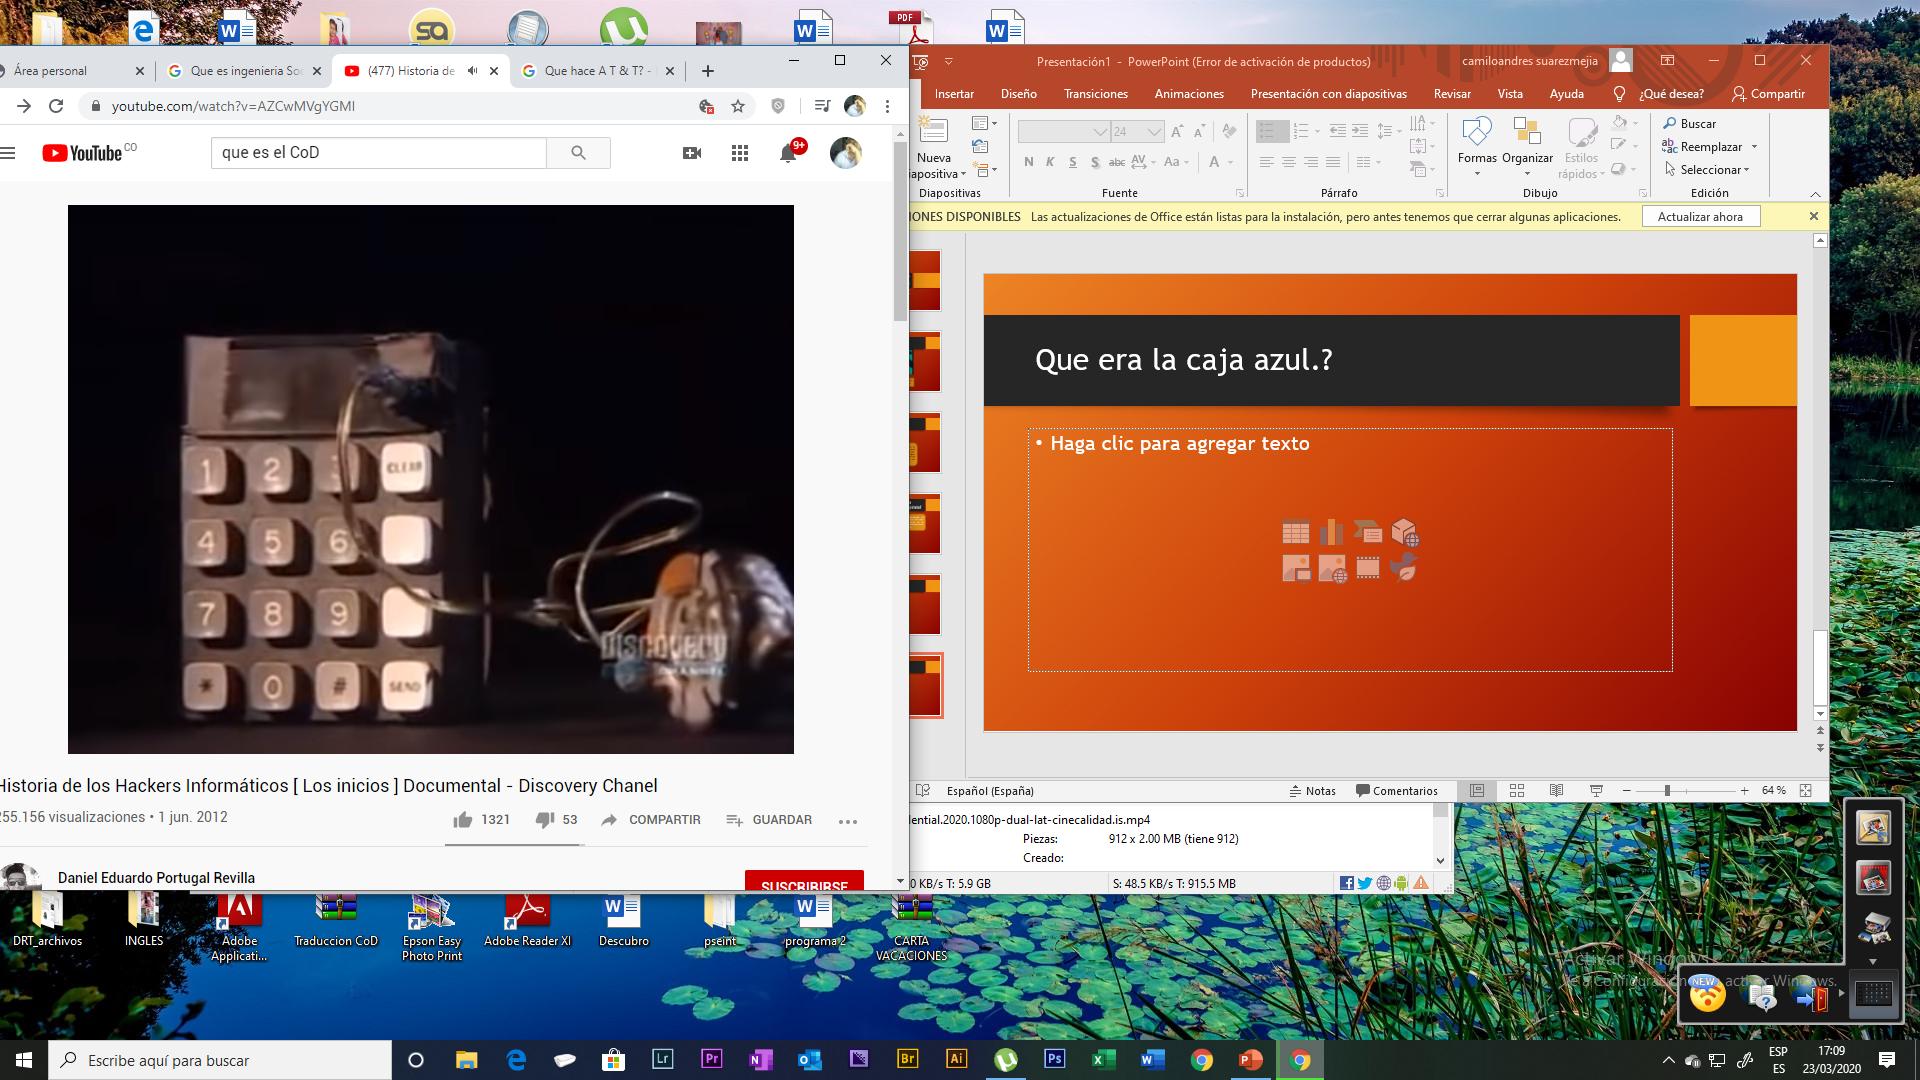Open slide layout dropdown in Diapositivas group
1920x1080 pixels.
986,123
